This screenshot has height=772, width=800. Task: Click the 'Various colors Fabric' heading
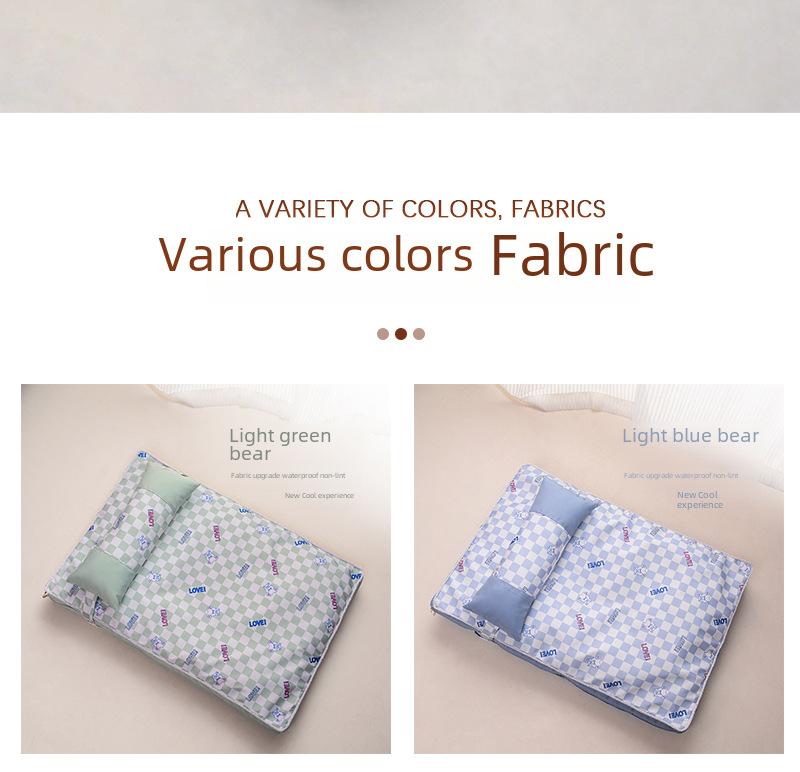coord(407,255)
